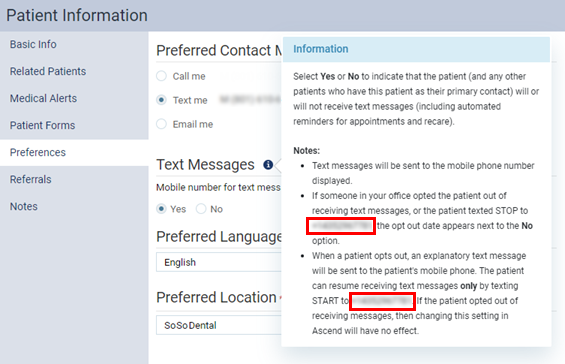Open the Preferred Location dropdown showing SoSoDental

coord(219,325)
